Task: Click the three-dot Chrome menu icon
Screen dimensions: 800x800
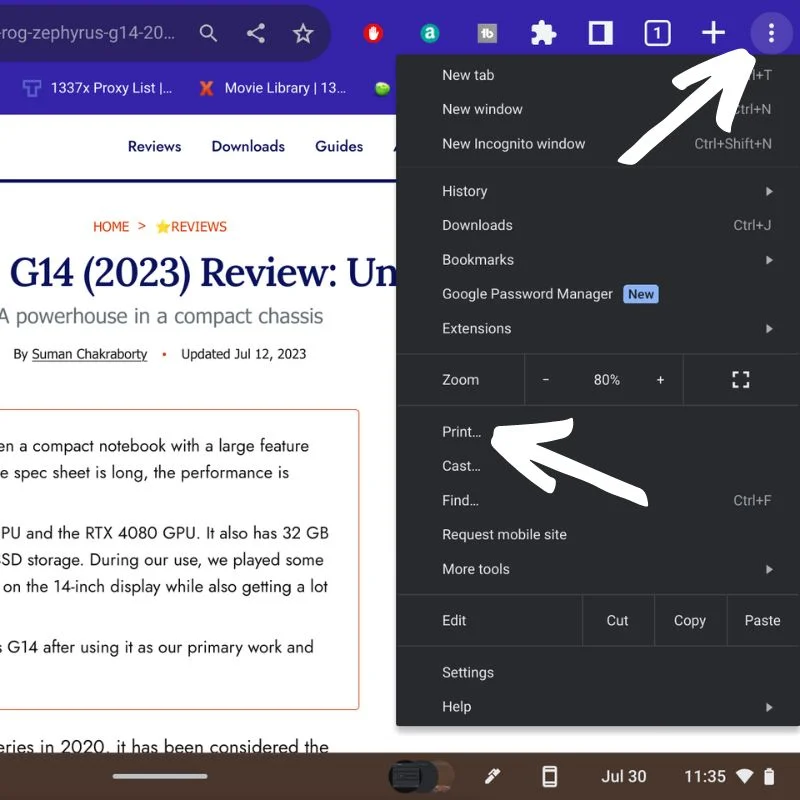Action: (770, 33)
